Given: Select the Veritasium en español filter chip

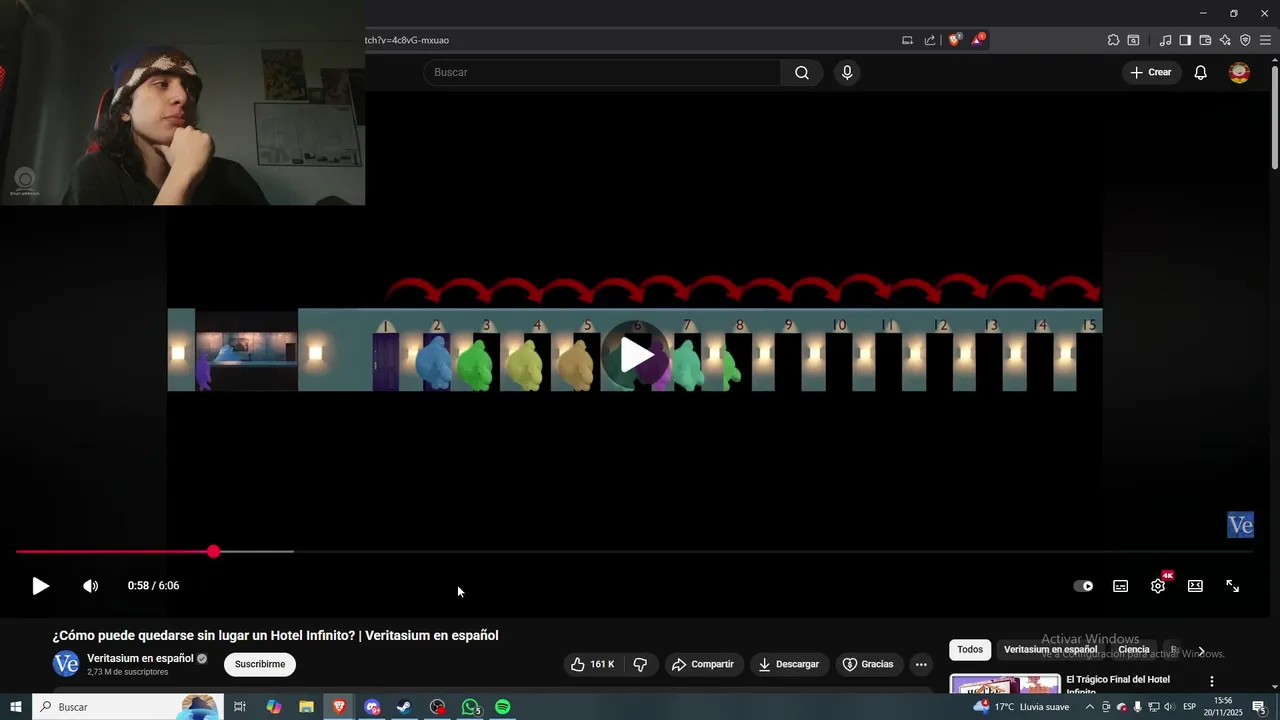Looking at the screenshot, I should point(1050,650).
